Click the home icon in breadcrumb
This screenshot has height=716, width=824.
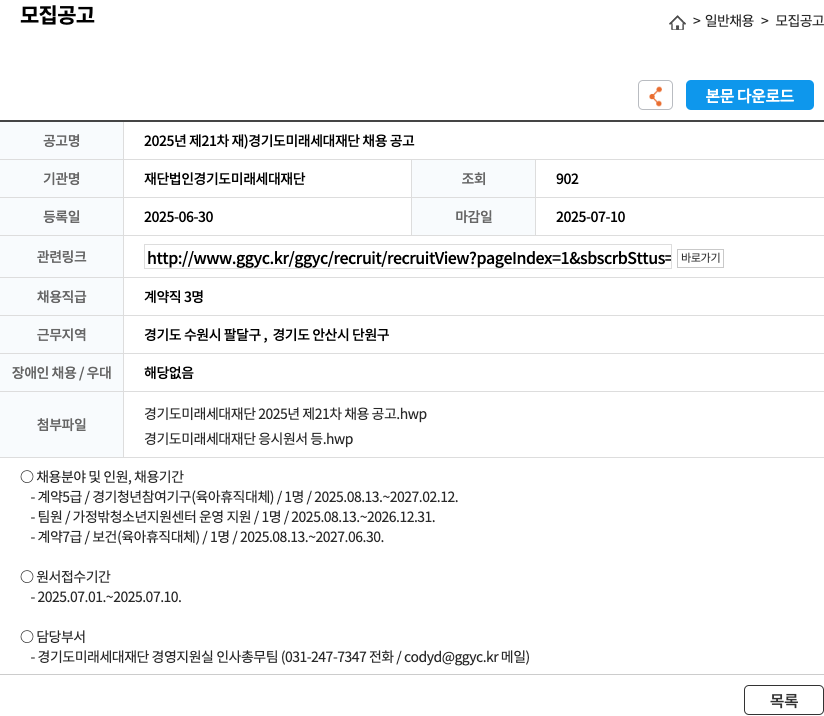(x=677, y=22)
